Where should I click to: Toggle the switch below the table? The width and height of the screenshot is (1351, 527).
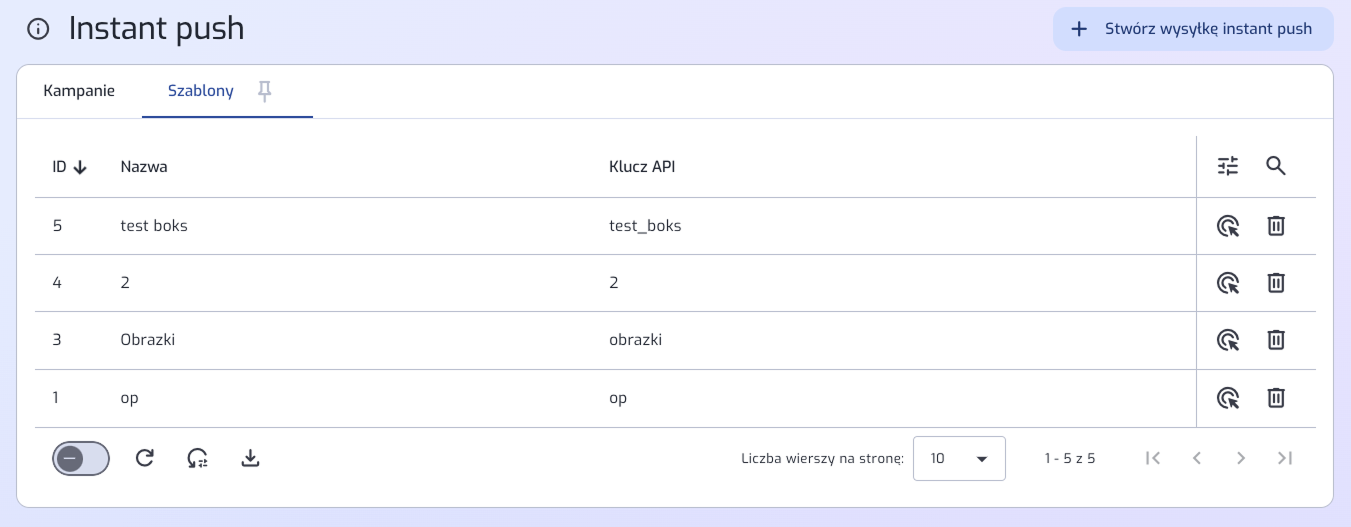81,458
